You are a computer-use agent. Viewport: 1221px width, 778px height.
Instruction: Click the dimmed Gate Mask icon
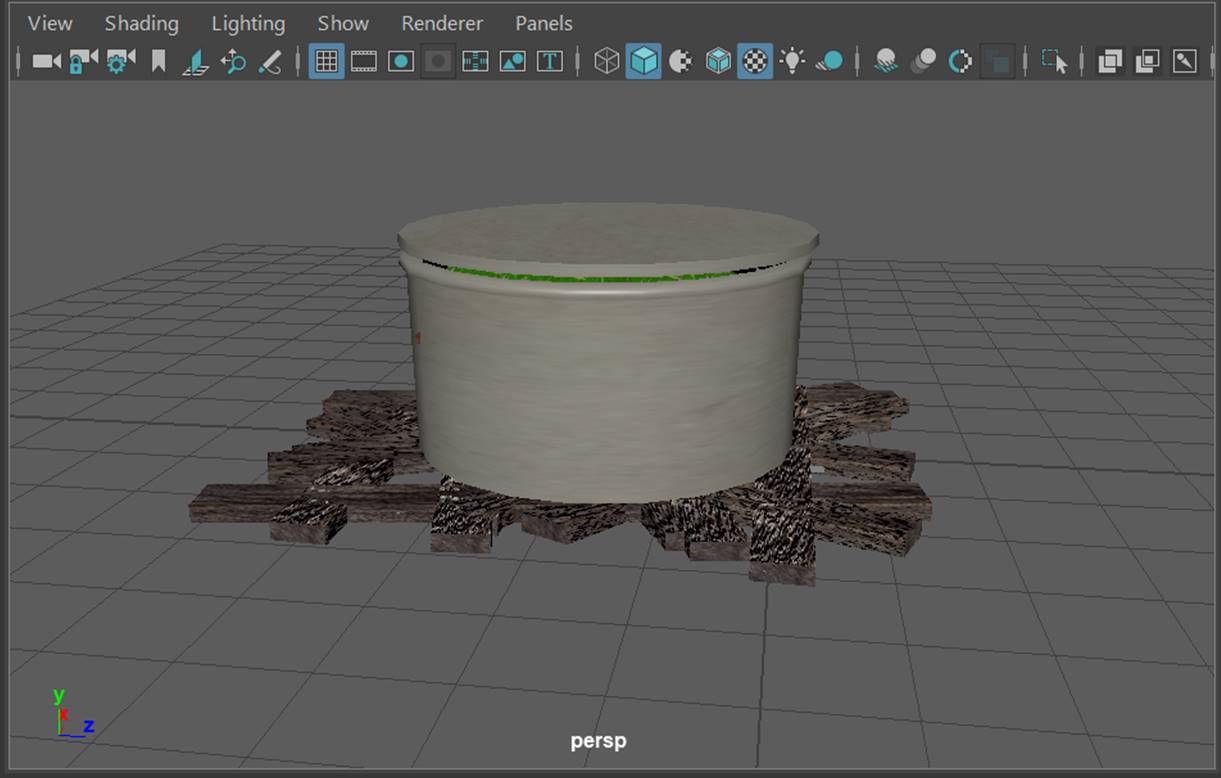pyautogui.click(x=437, y=61)
